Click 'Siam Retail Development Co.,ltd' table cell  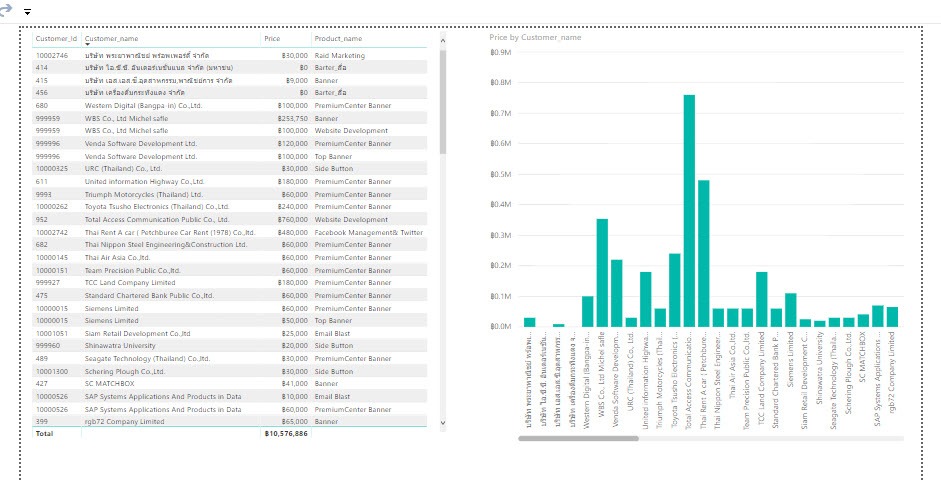(137, 333)
